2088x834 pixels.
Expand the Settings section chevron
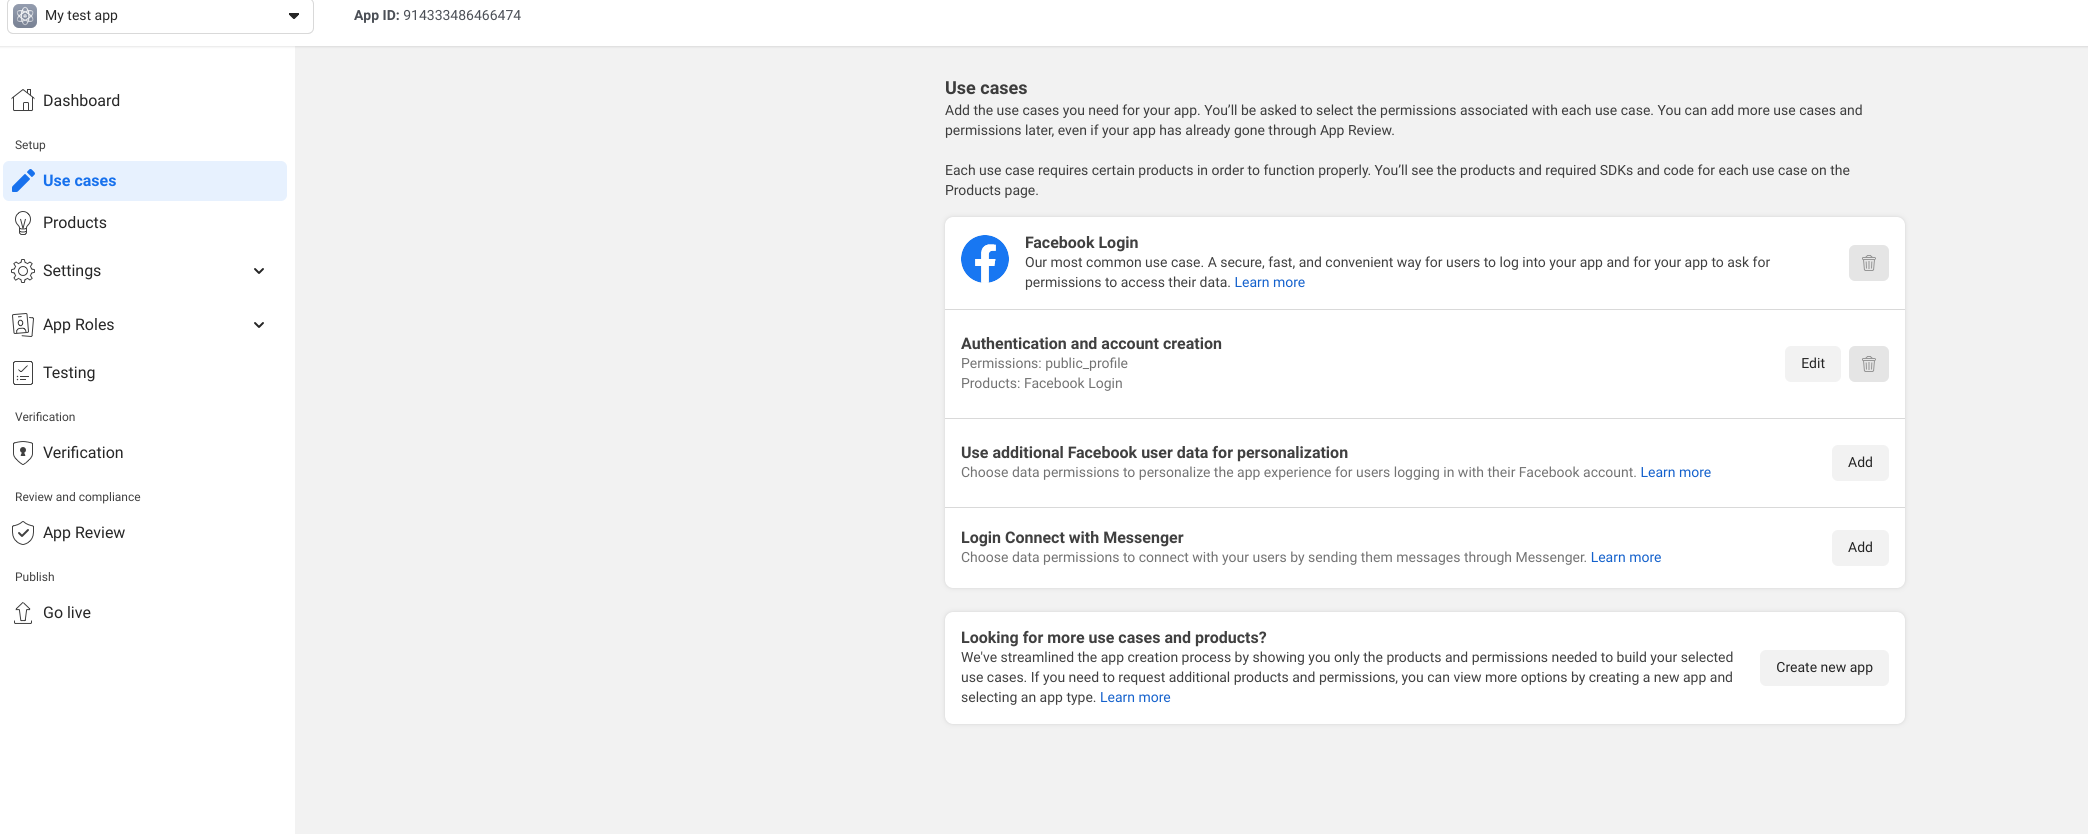click(259, 271)
